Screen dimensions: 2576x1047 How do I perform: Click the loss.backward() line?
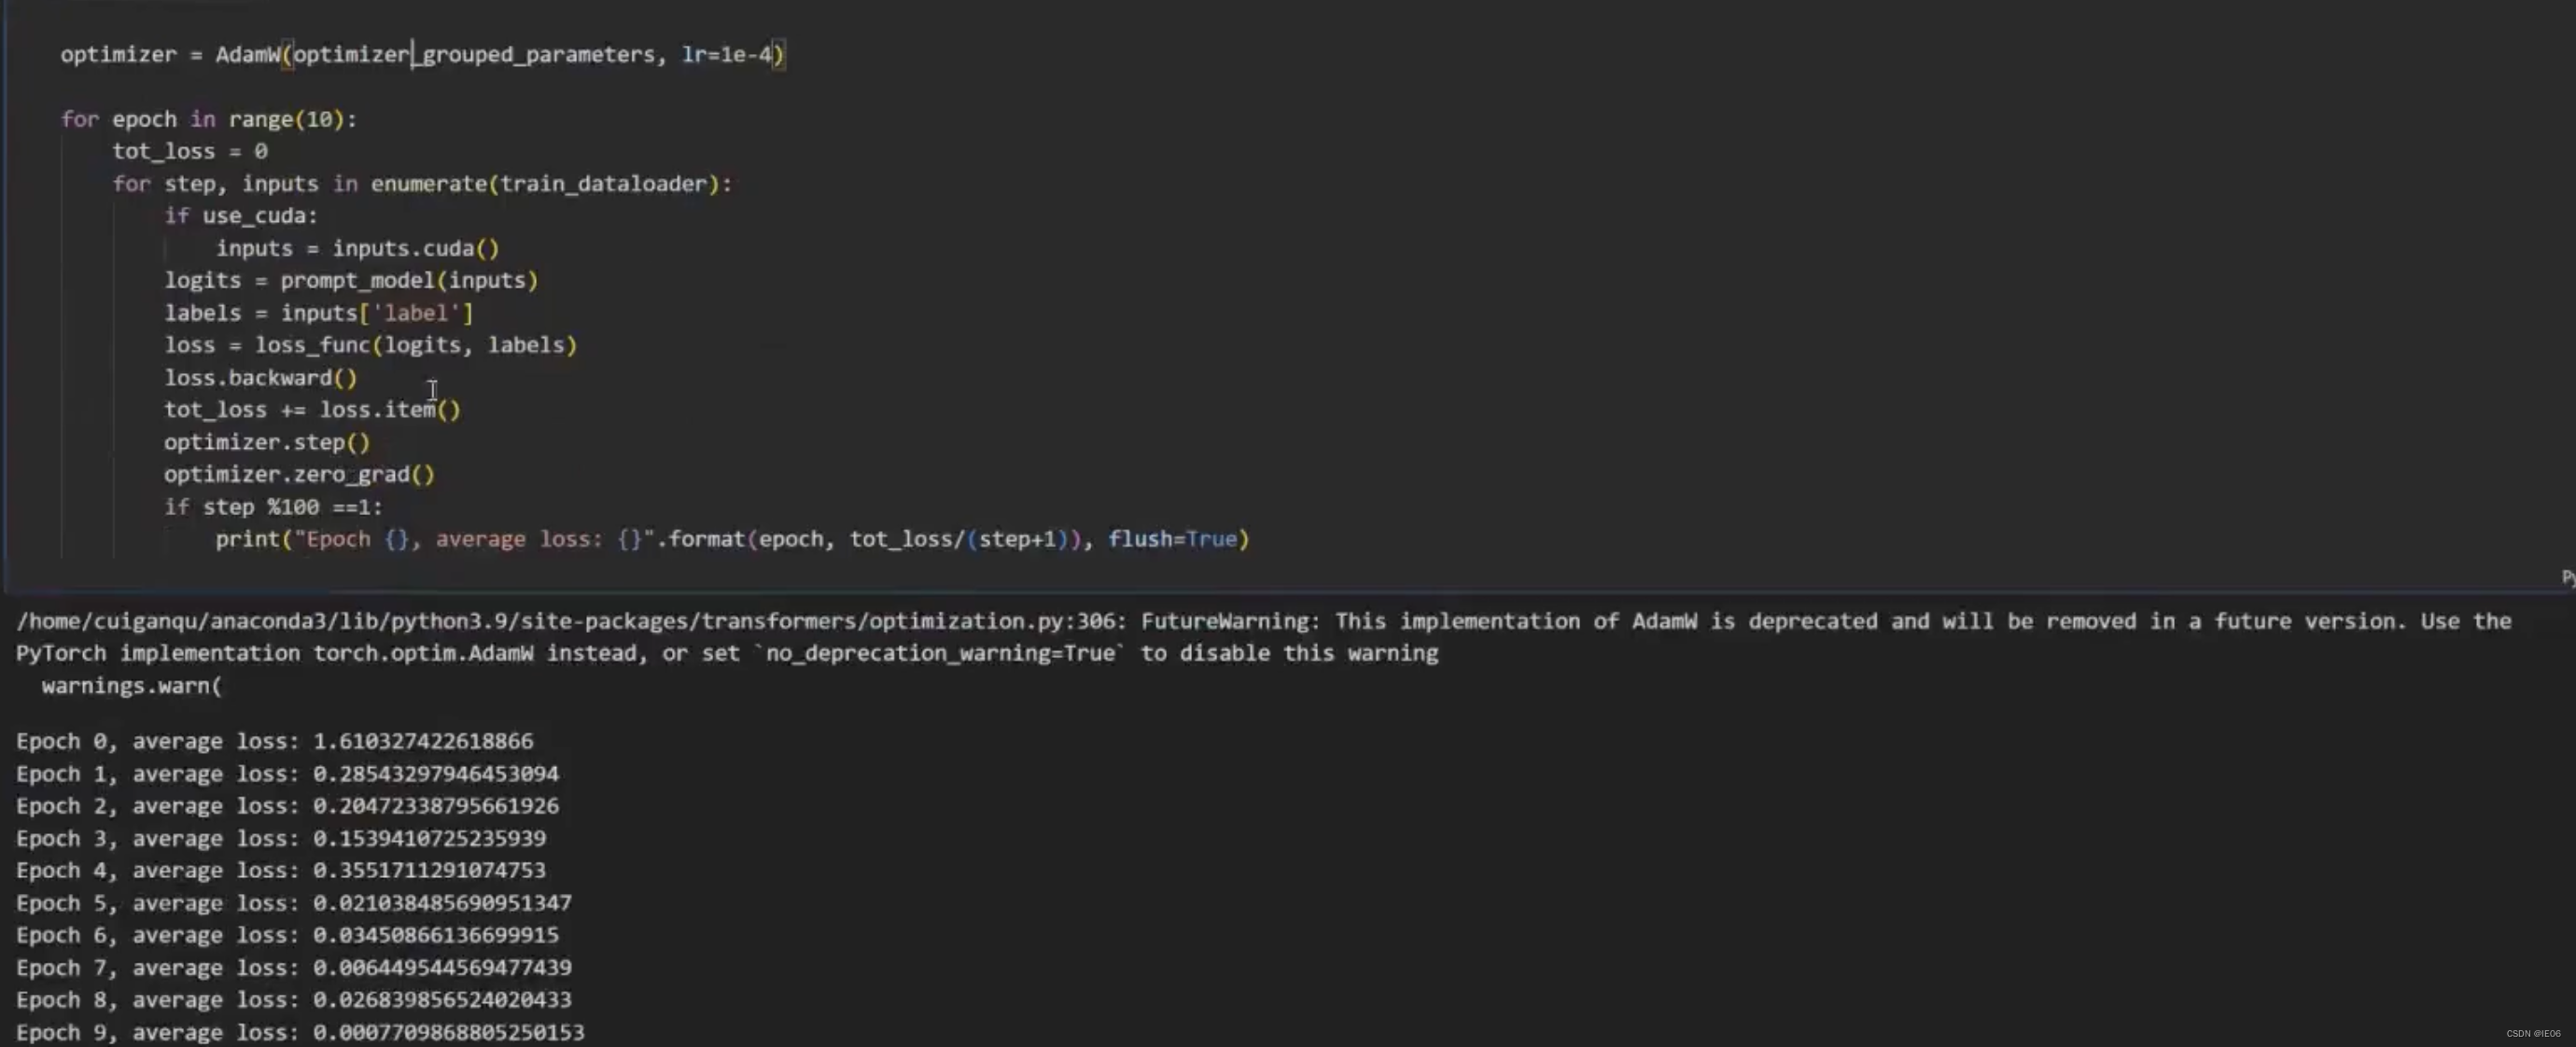click(x=260, y=378)
